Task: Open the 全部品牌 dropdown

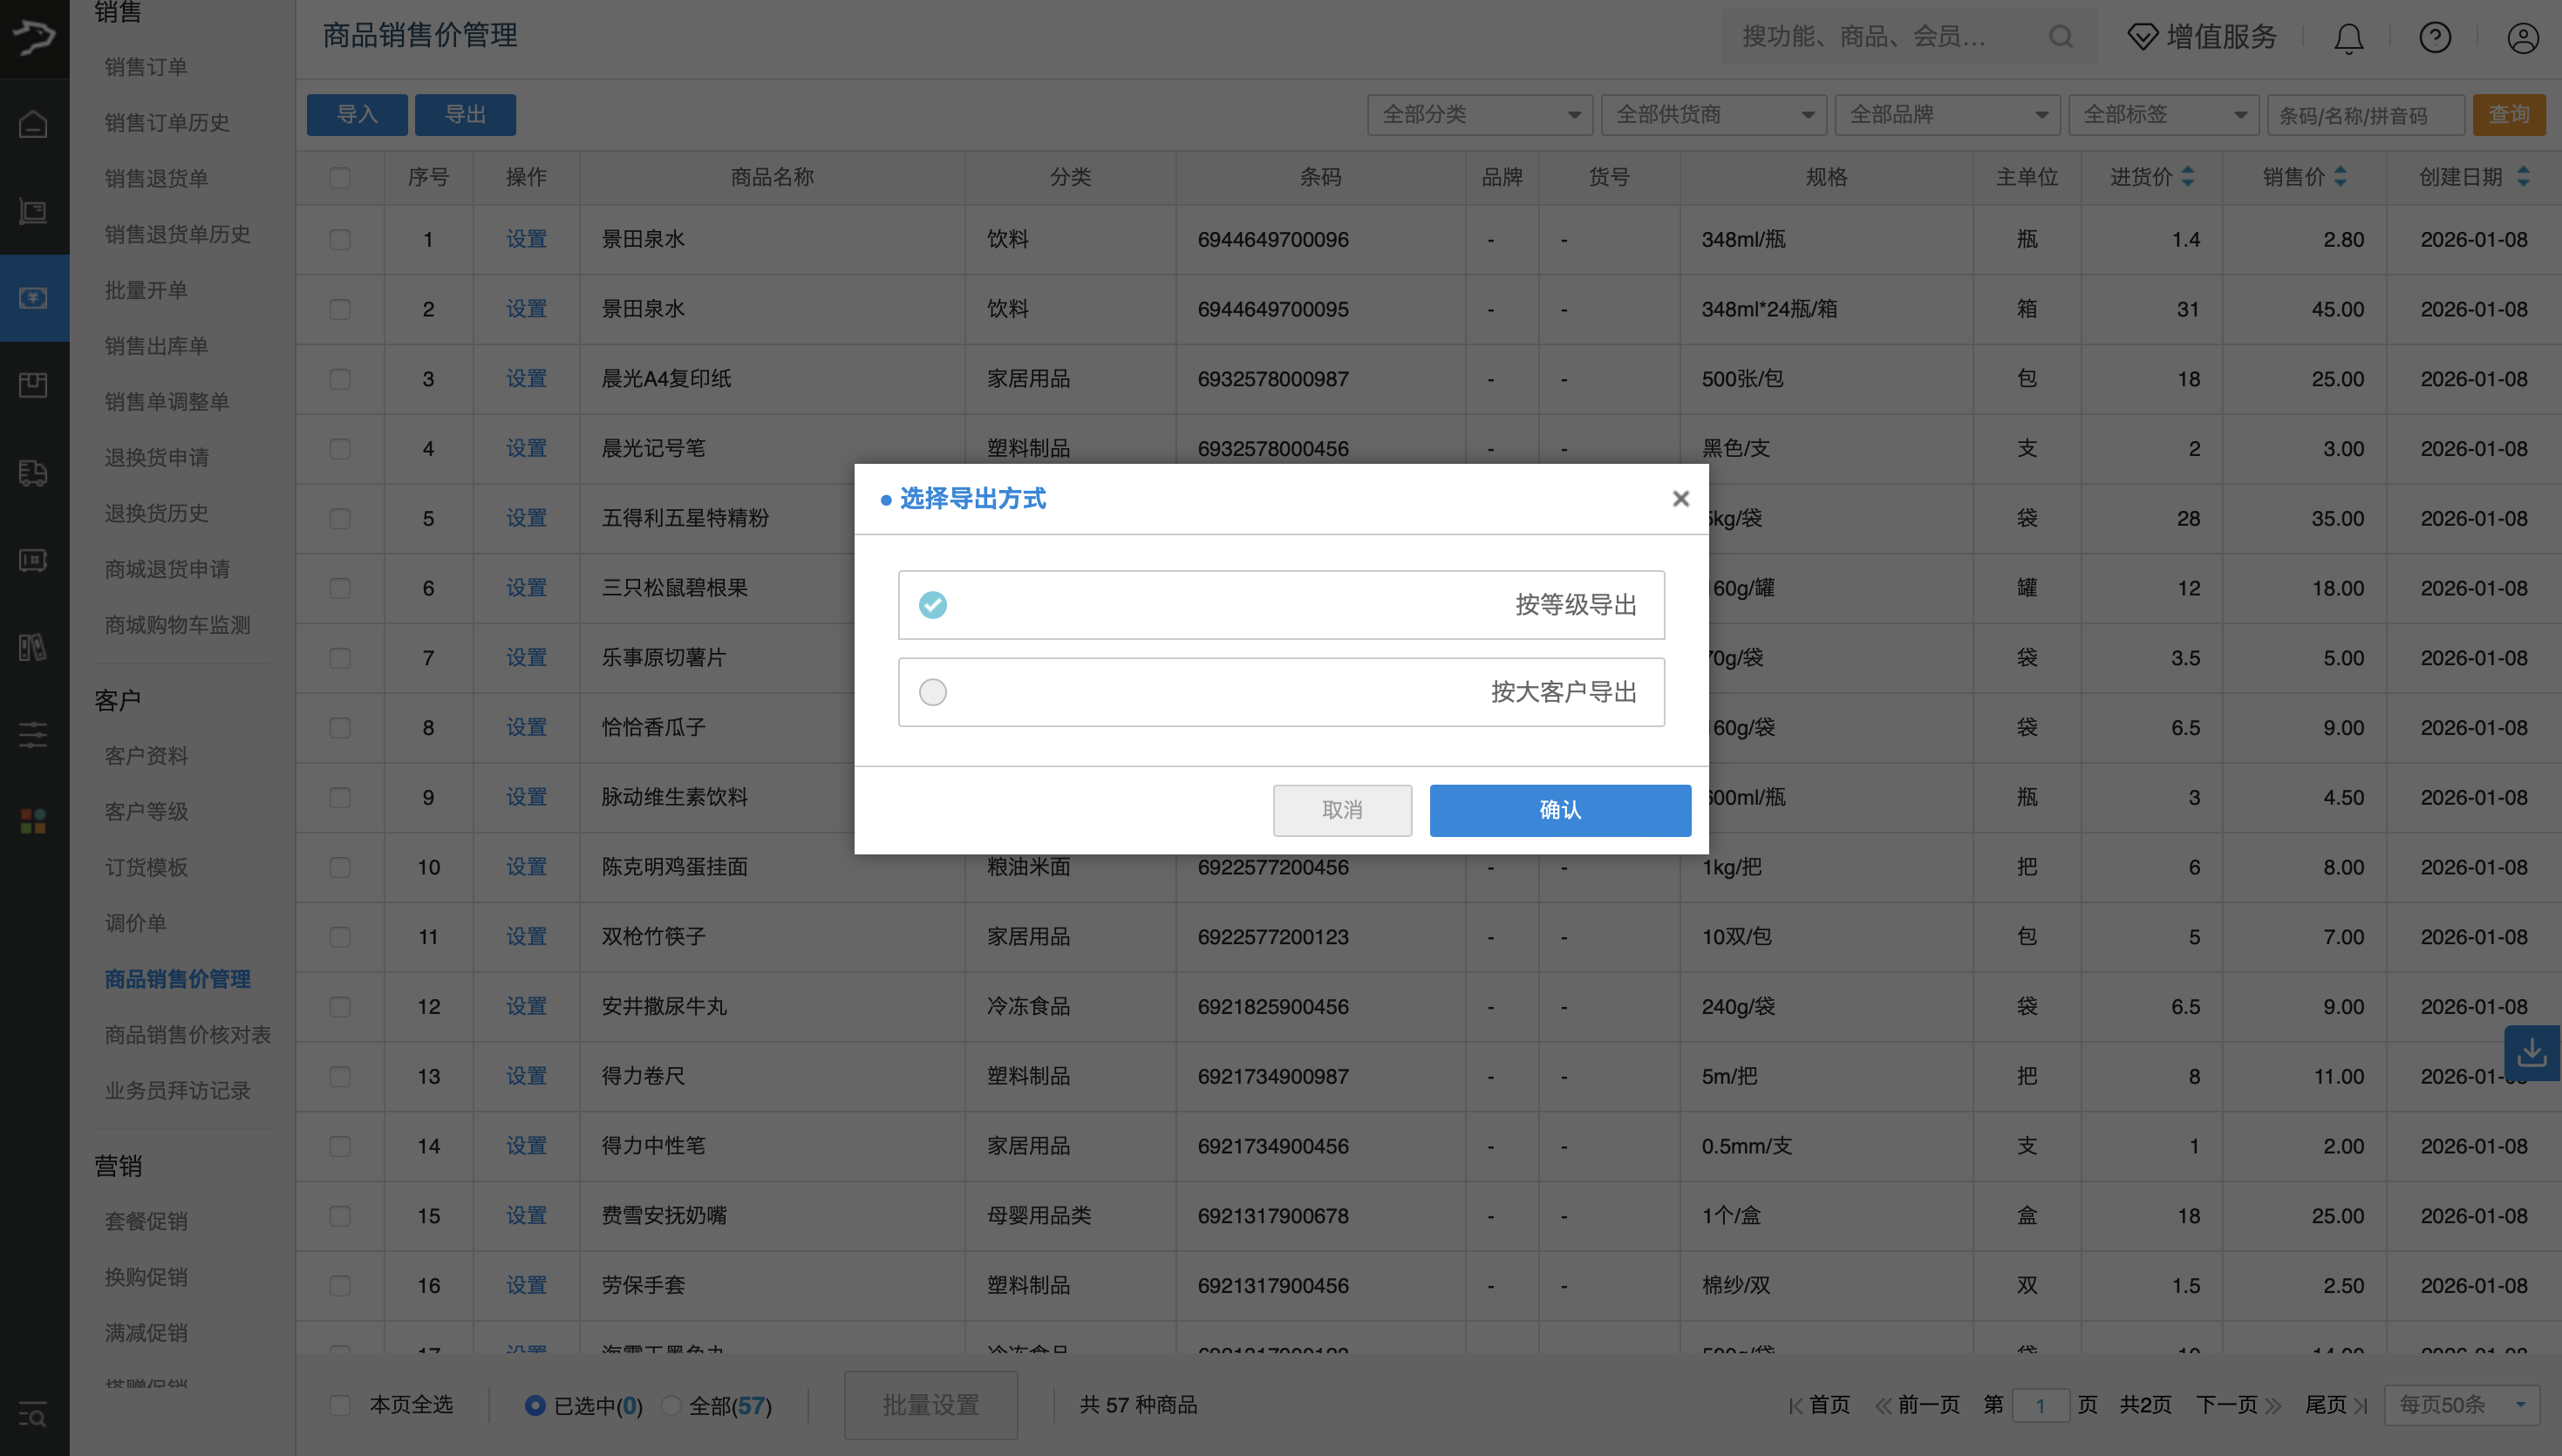Action: (x=1946, y=114)
